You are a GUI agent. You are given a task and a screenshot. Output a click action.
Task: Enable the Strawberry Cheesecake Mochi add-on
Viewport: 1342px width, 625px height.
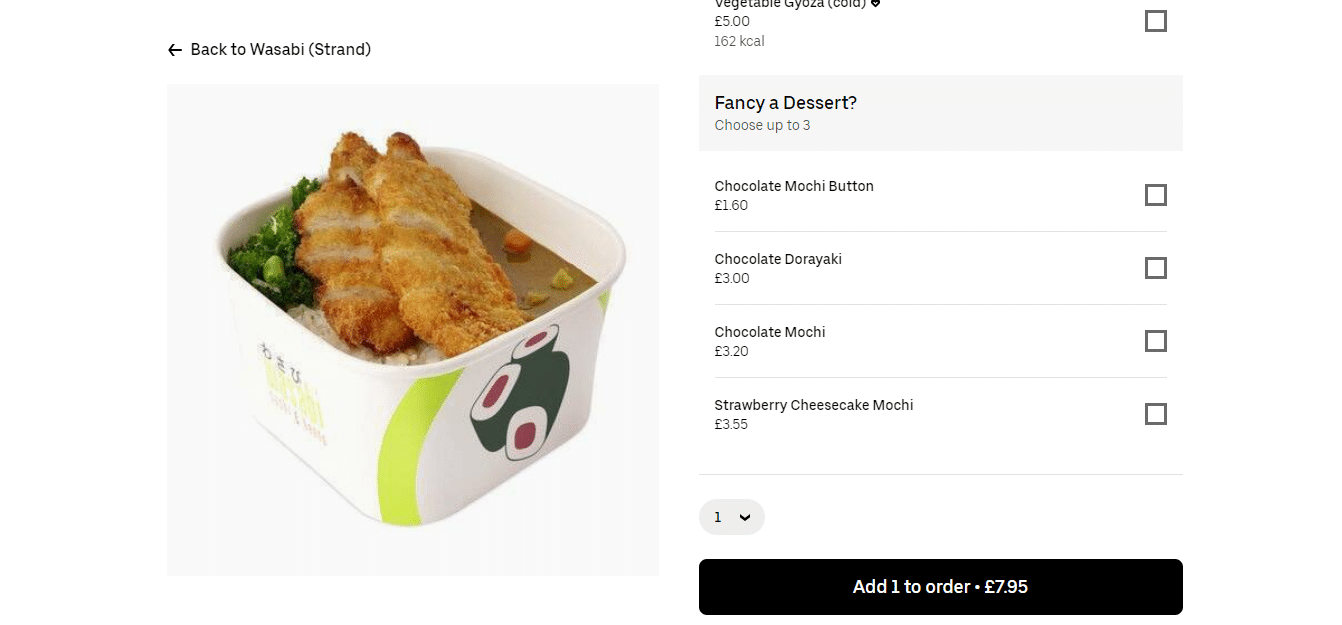1155,414
